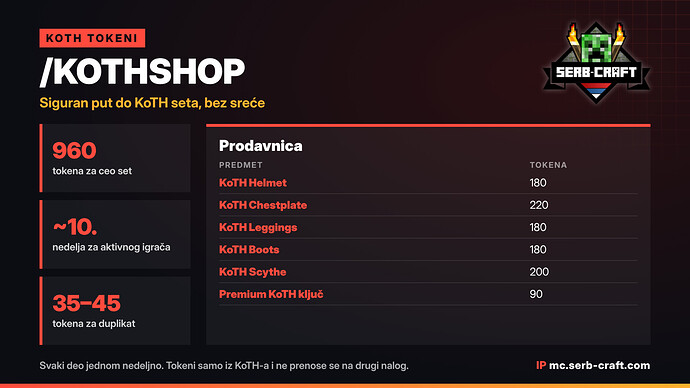Viewport: 690px width, 388px height.
Task: Click the PREDMET column header
Action: coord(241,165)
